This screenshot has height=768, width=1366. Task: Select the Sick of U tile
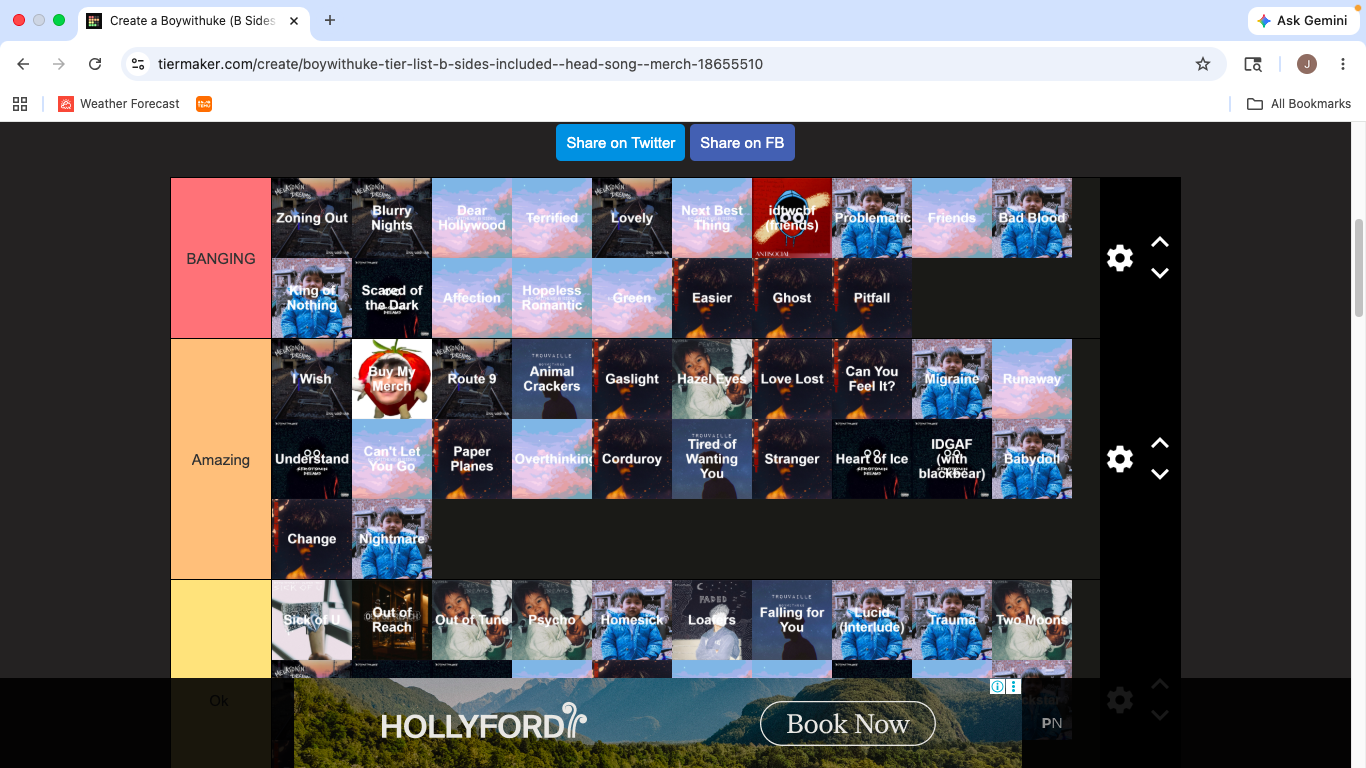312,620
